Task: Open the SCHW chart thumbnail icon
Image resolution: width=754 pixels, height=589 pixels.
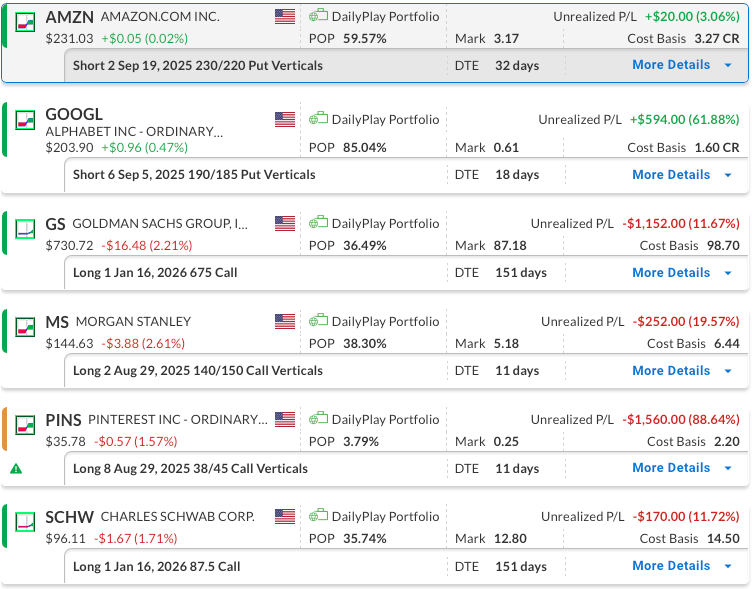Action: click(x=25, y=522)
